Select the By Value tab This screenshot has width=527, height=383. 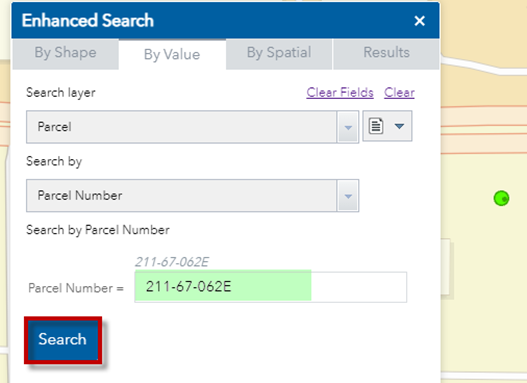pos(172,54)
